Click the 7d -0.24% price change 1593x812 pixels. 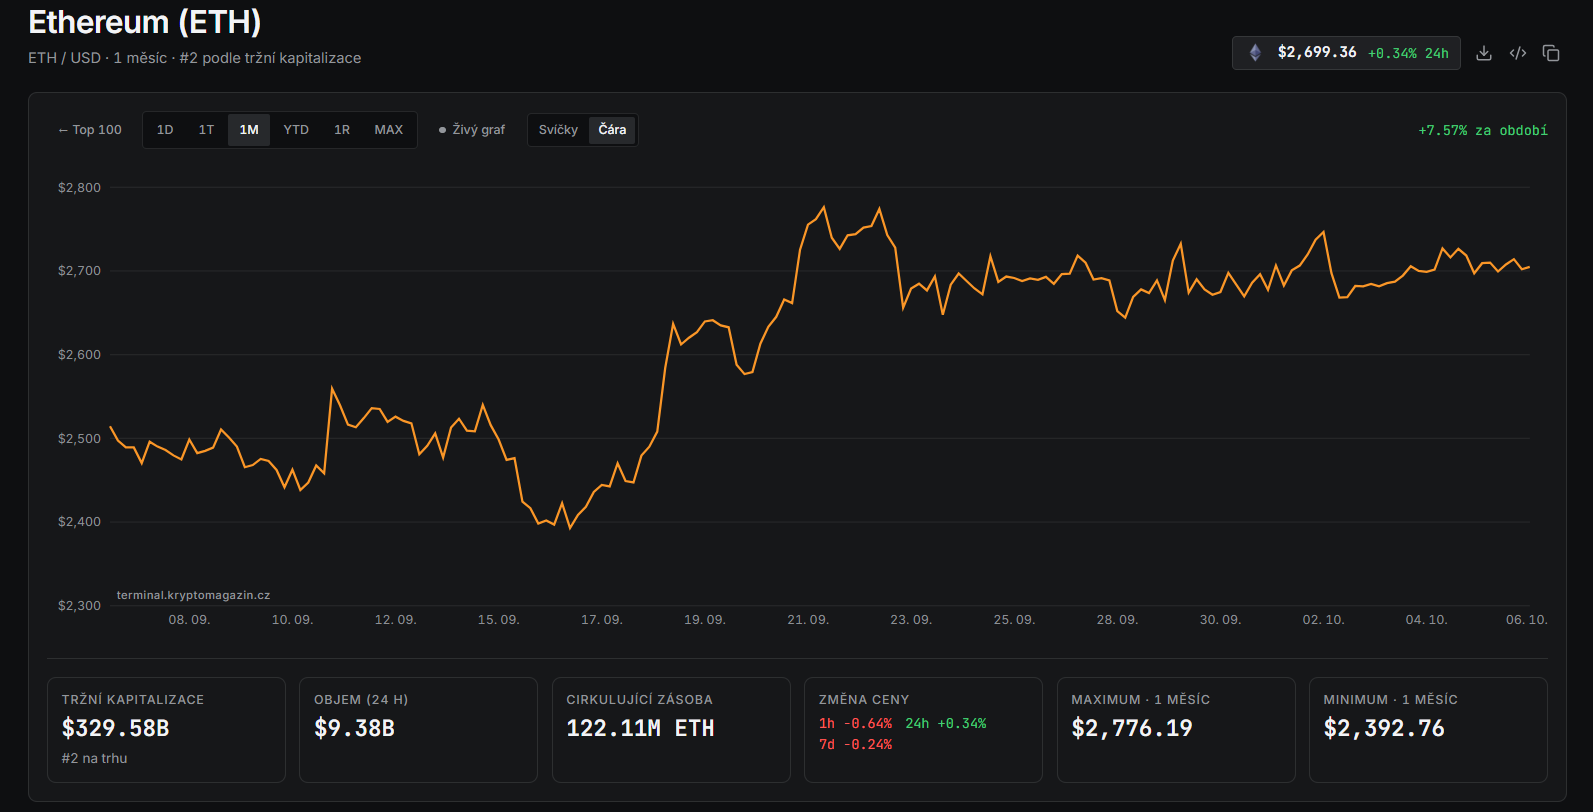click(855, 744)
